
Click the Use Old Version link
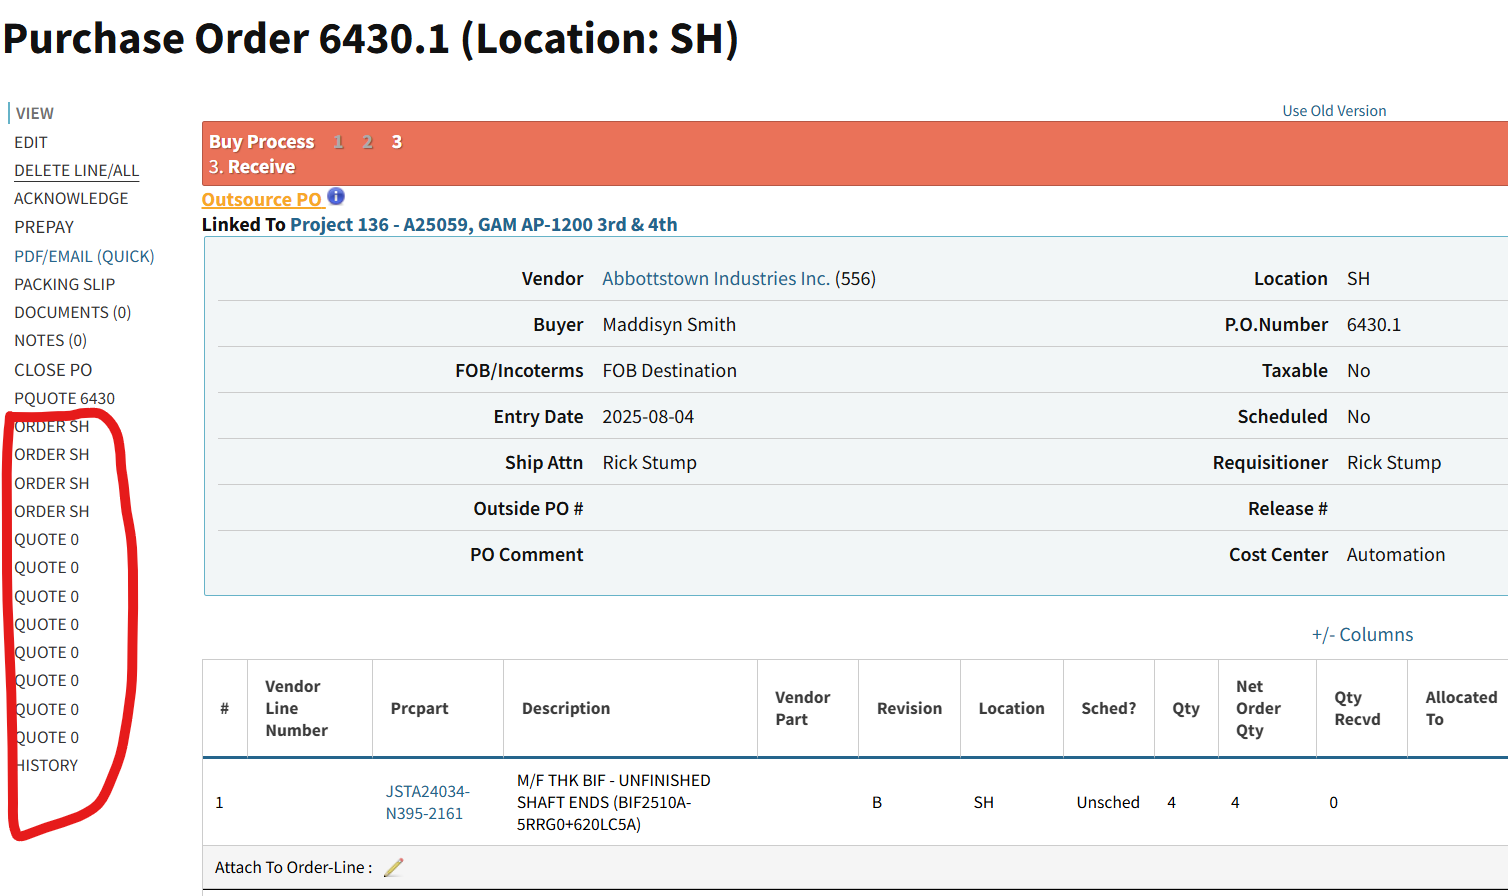(x=1334, y=111)
